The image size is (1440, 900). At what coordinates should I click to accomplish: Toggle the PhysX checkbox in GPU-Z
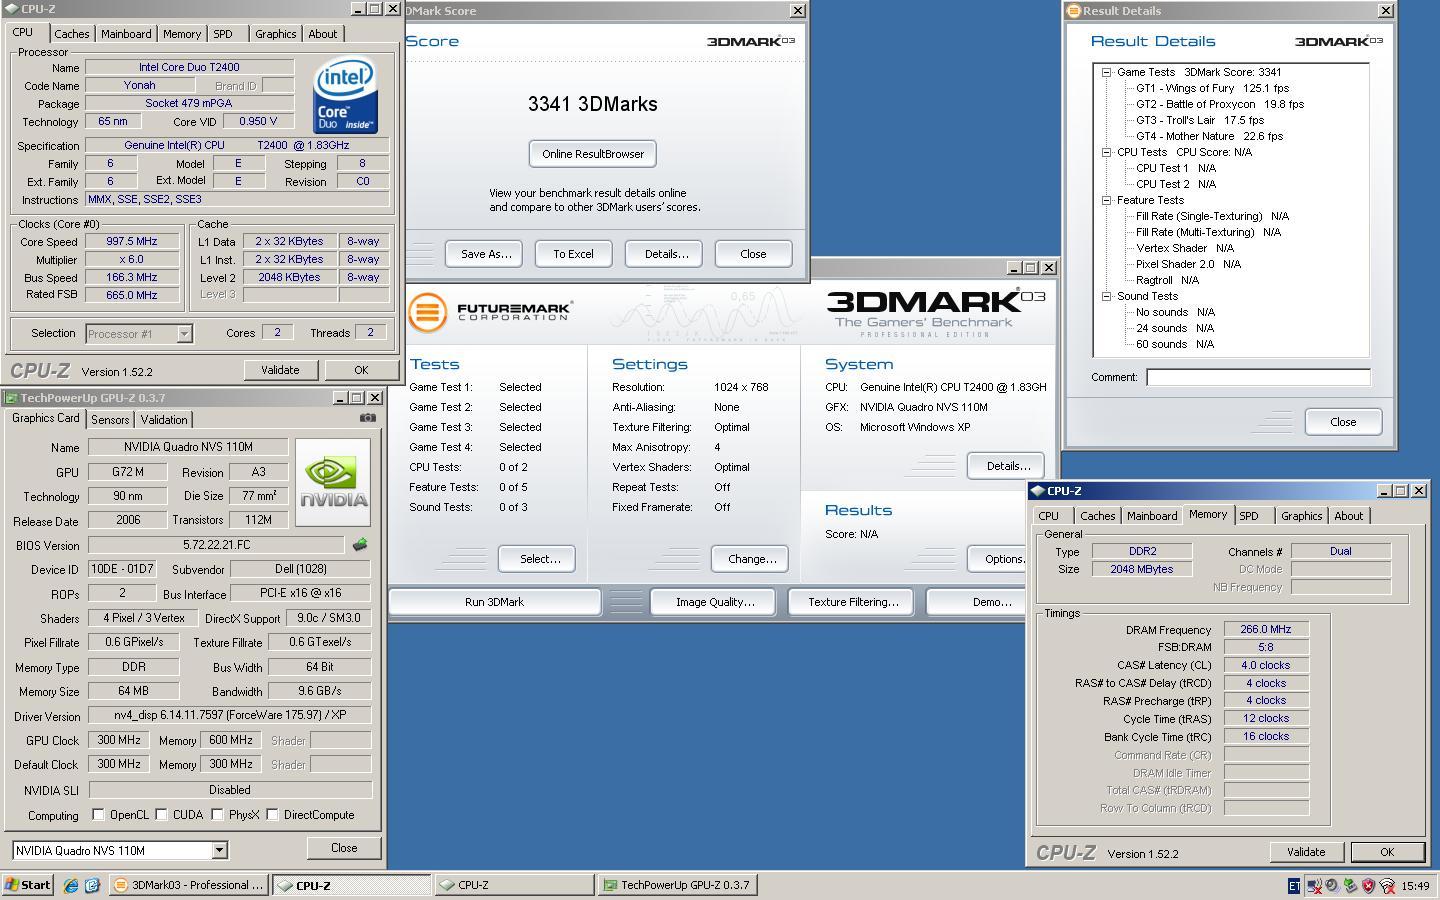tap(217, 815)
